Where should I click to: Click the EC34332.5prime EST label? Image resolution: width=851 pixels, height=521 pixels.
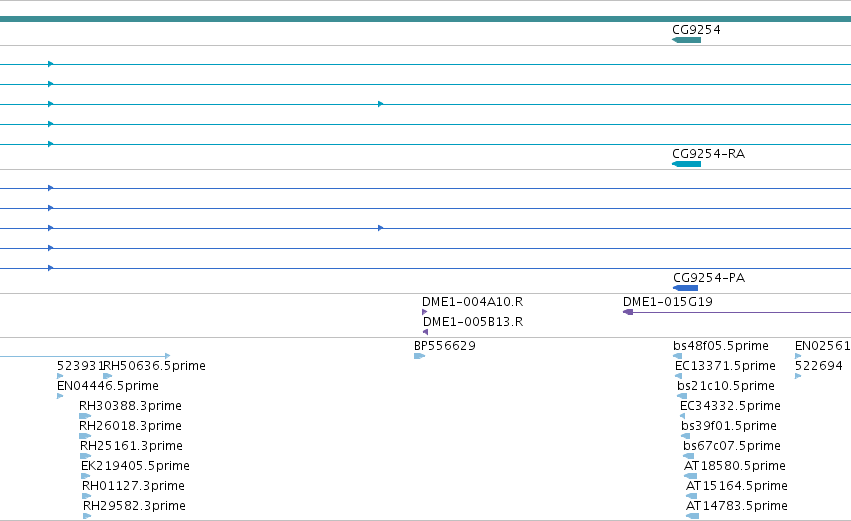pyautogui.click(x=730, y=406)
